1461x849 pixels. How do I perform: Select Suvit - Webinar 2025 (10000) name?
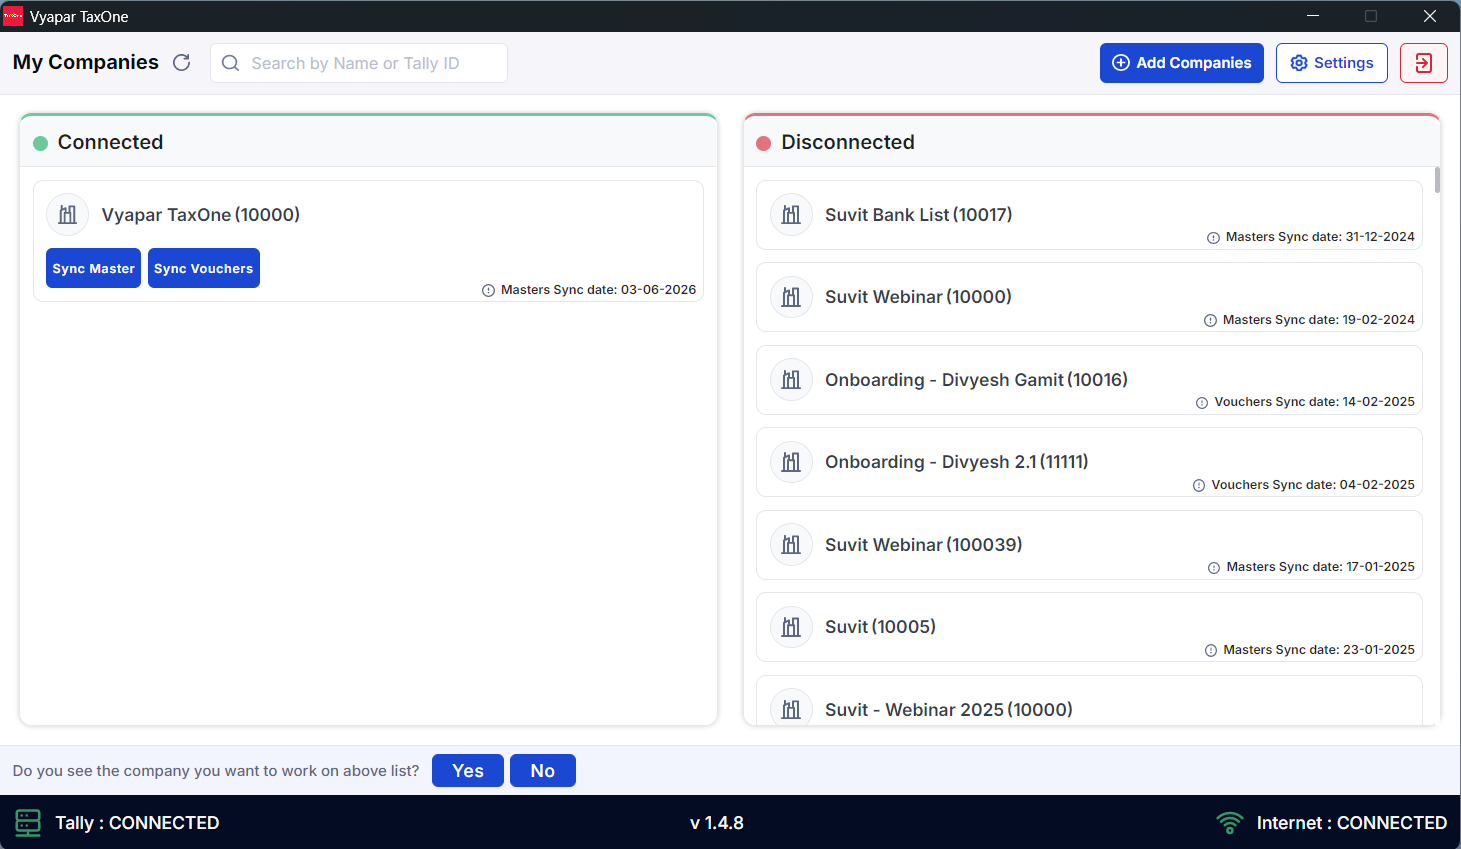point(948,710)
